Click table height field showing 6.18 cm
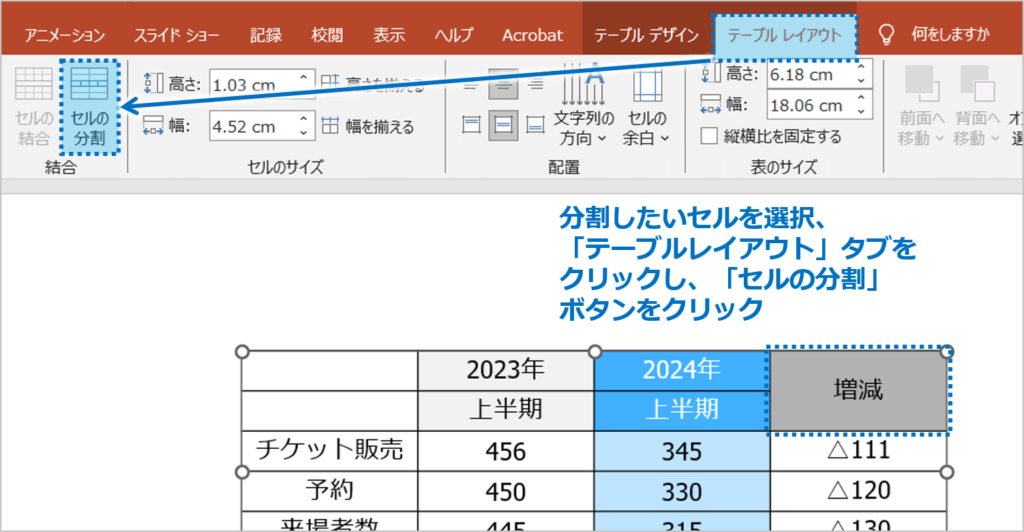Image resolution: width=1024 pixels, height=532 pixels. (811, 74)
